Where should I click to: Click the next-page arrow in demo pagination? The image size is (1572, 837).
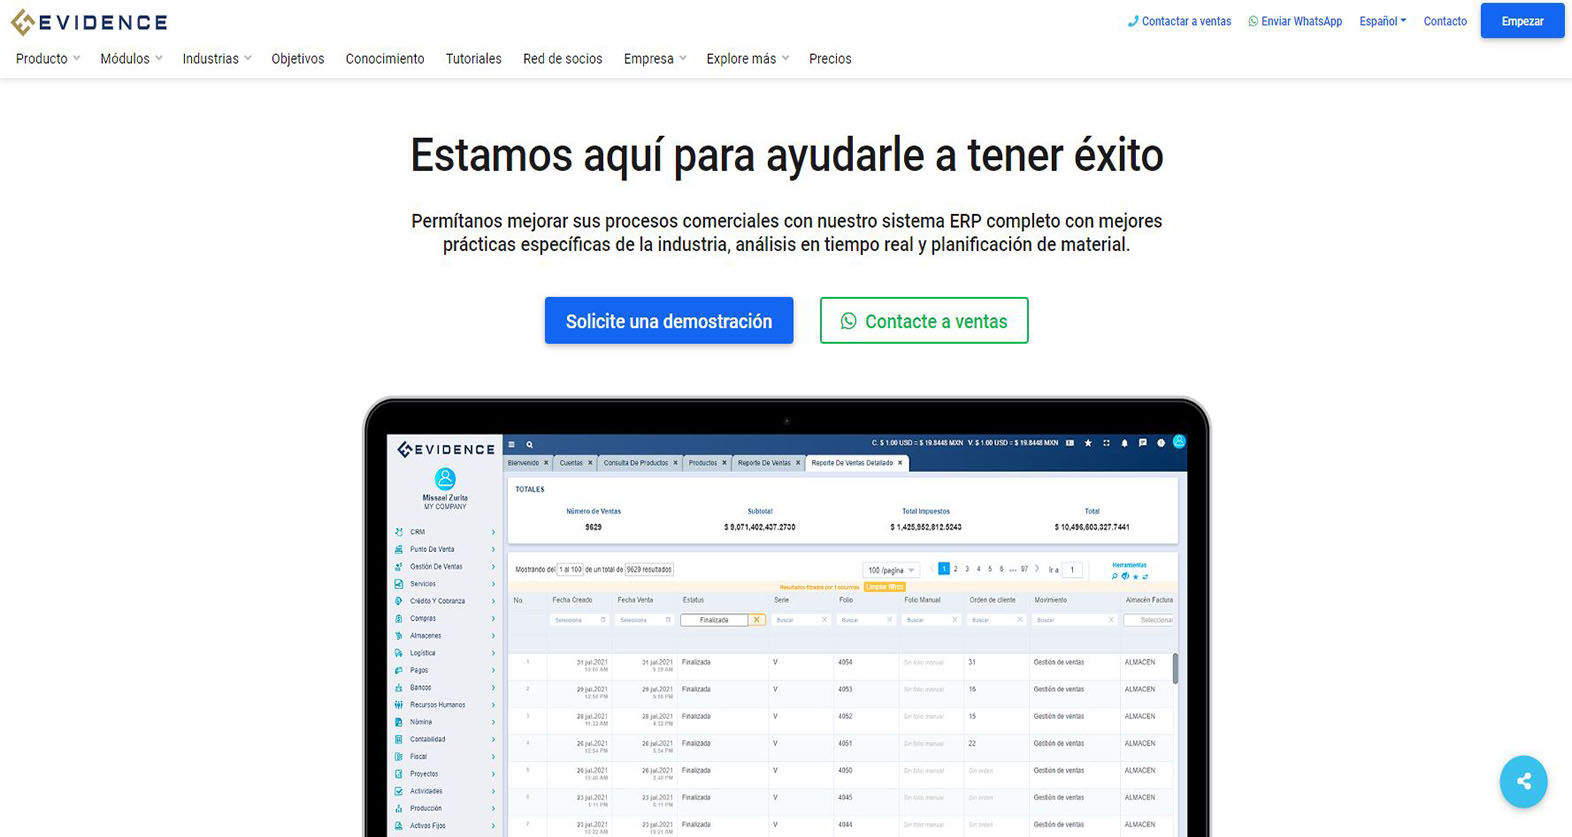[x=1037, y=569]
